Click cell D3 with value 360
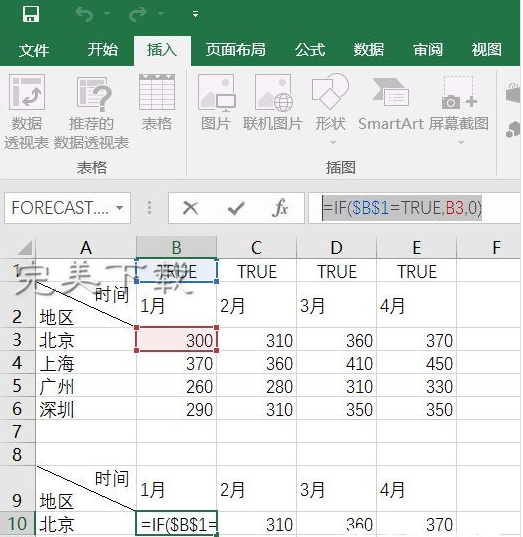 tap(337, 339)
